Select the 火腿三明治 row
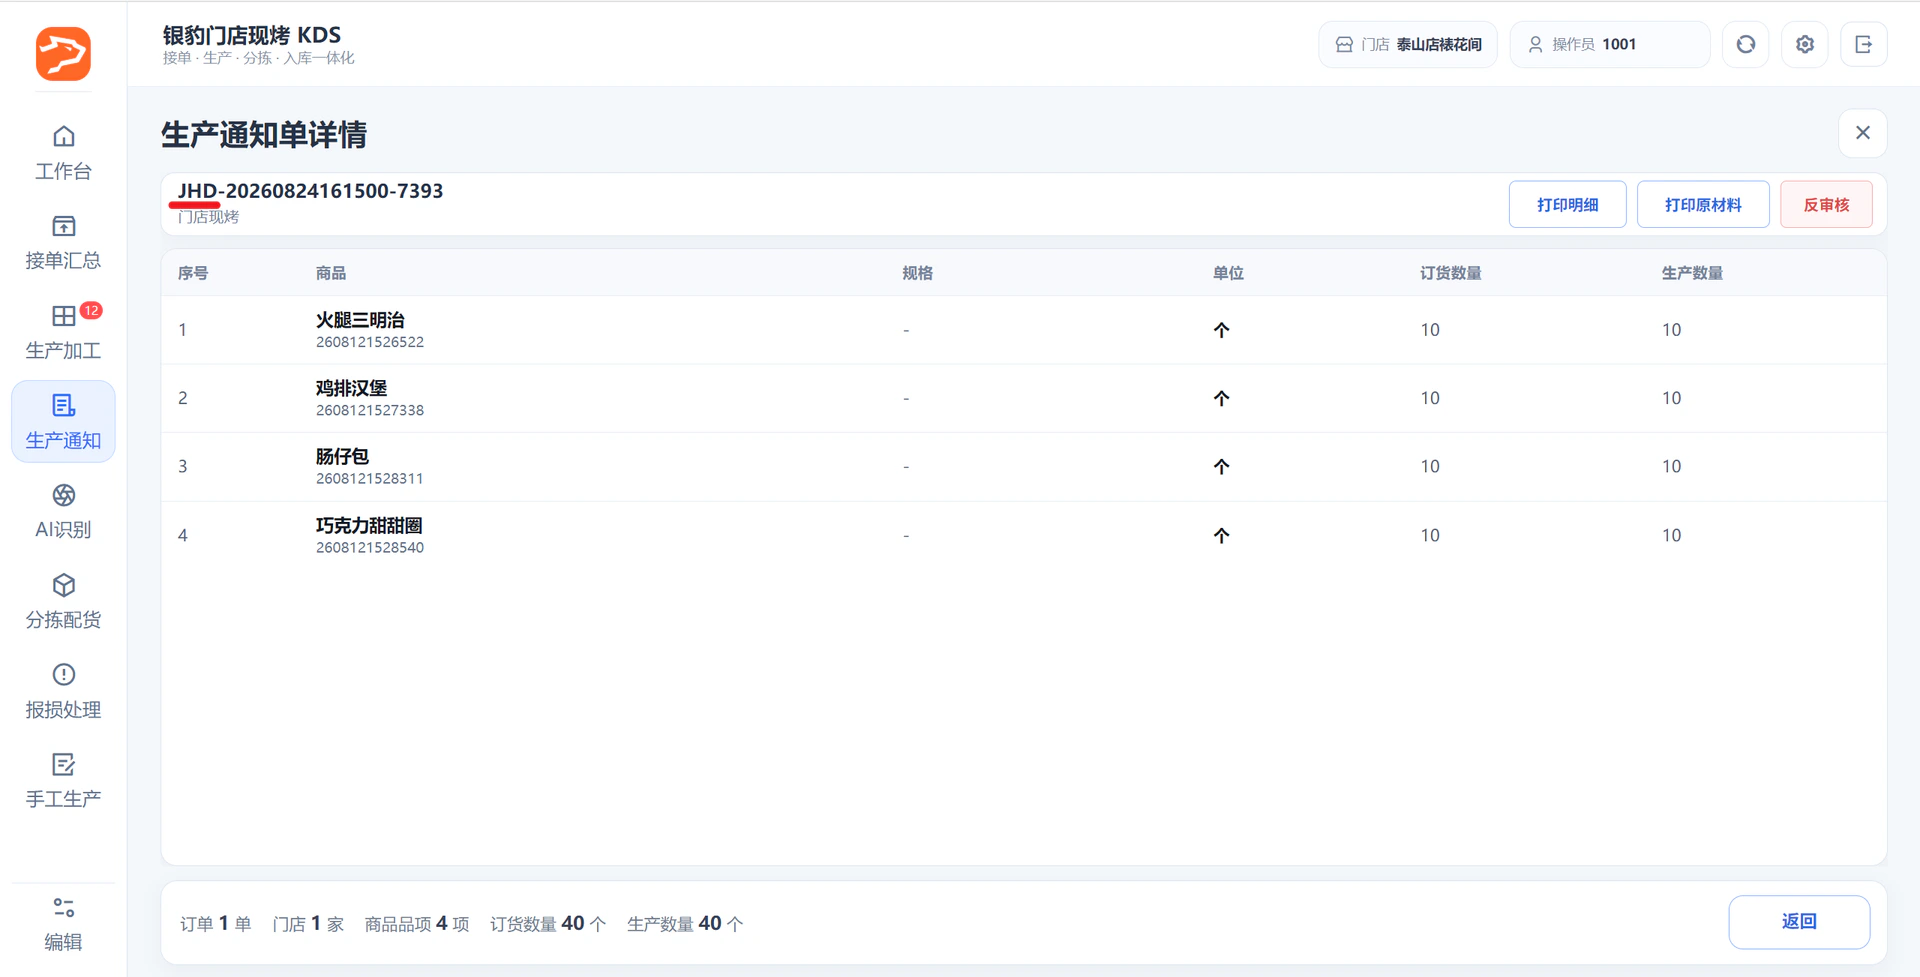This screenshot has width=1920, height=977. [1023, 330]
